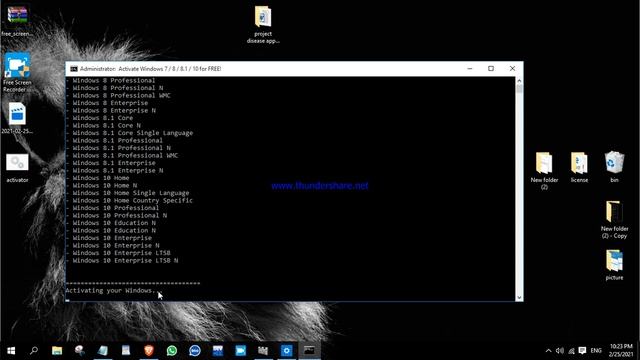Show hidden tray icons chevron
The width and height of the screenshot is (640, 360).
pos(549,351)
